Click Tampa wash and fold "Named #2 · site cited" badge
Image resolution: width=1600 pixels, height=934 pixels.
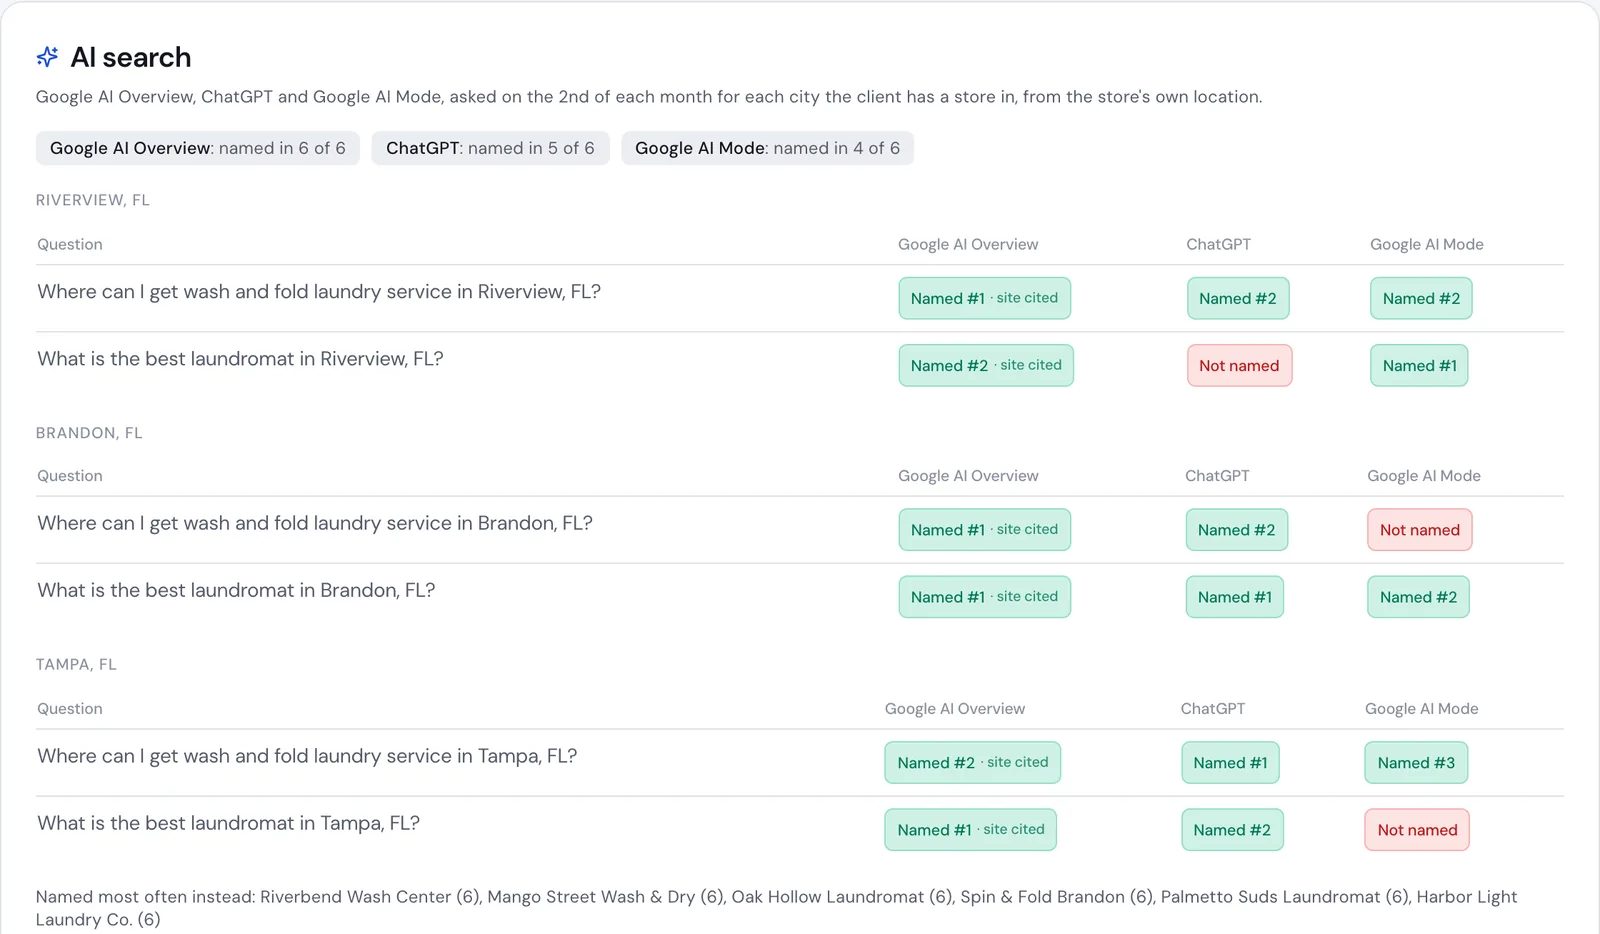973,762
